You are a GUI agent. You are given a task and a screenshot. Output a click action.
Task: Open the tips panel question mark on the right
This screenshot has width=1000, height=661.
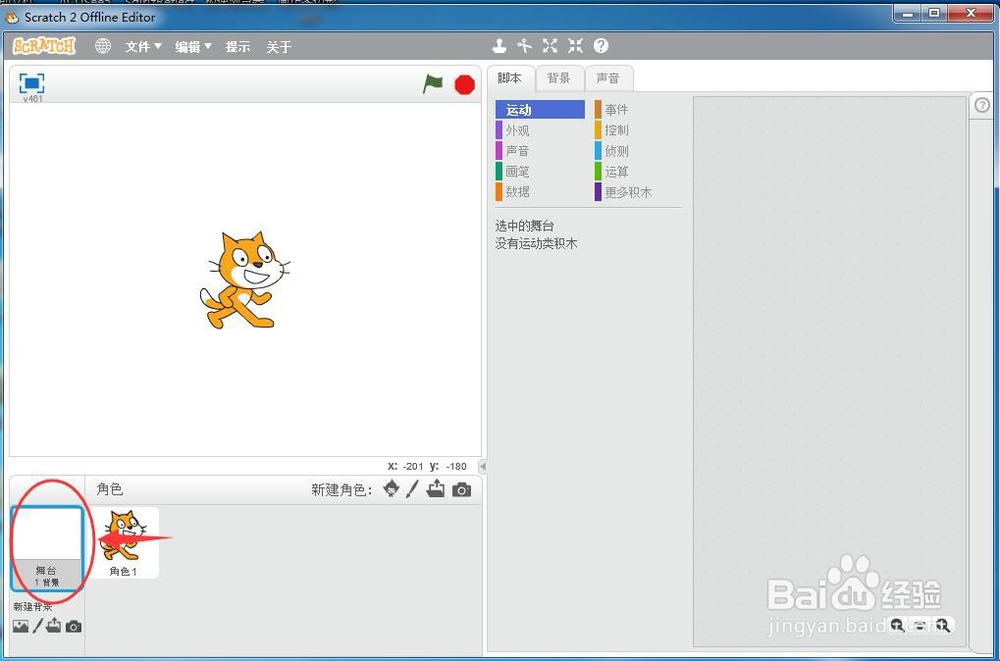point(982,104)
